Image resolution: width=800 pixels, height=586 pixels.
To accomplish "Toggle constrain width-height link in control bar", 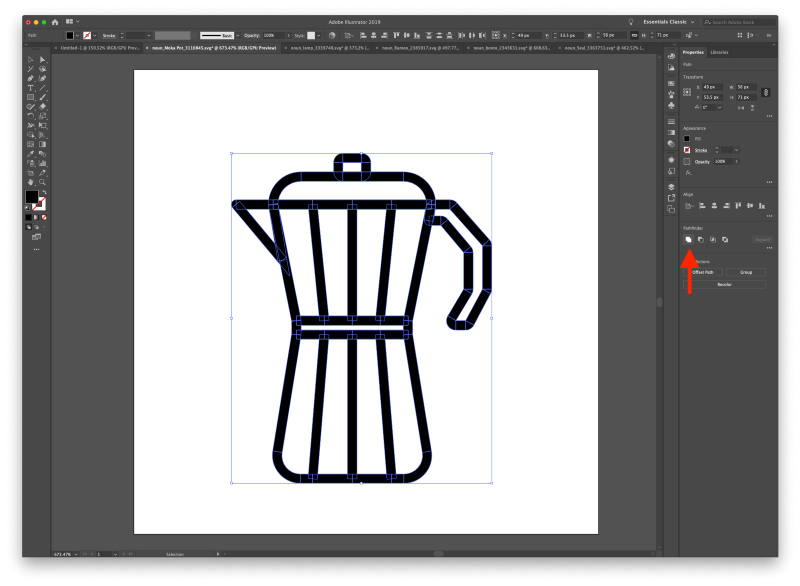I will pyautogui.click(x=634, y=35).
